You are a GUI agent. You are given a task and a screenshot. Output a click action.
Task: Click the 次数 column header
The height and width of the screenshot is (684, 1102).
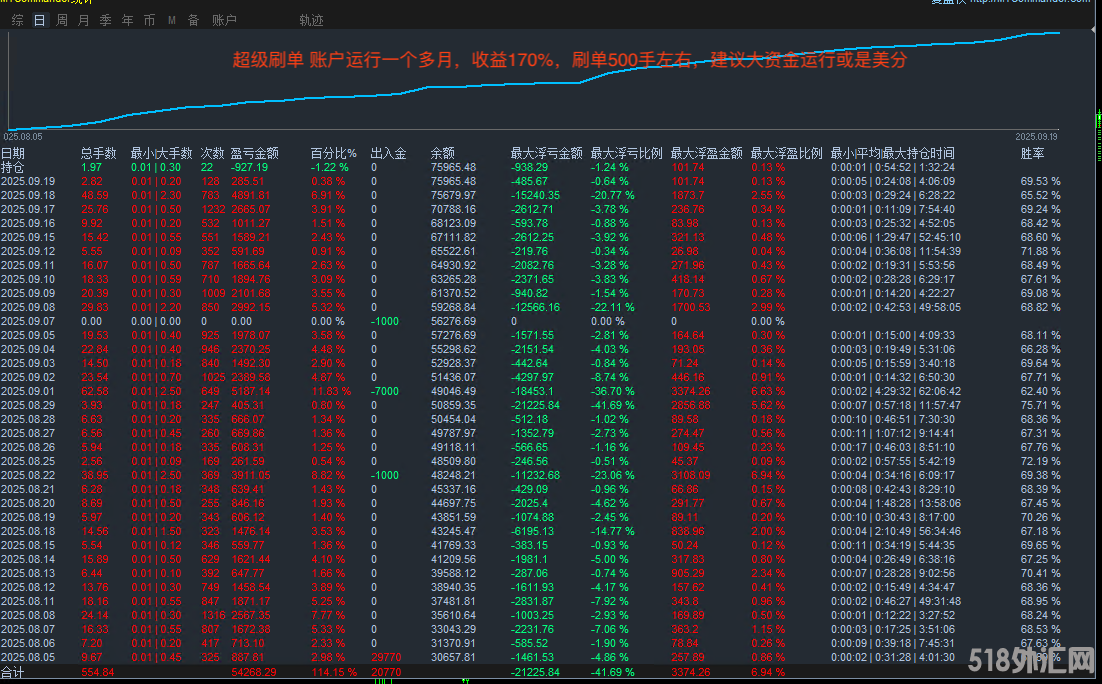coord(212,153)
